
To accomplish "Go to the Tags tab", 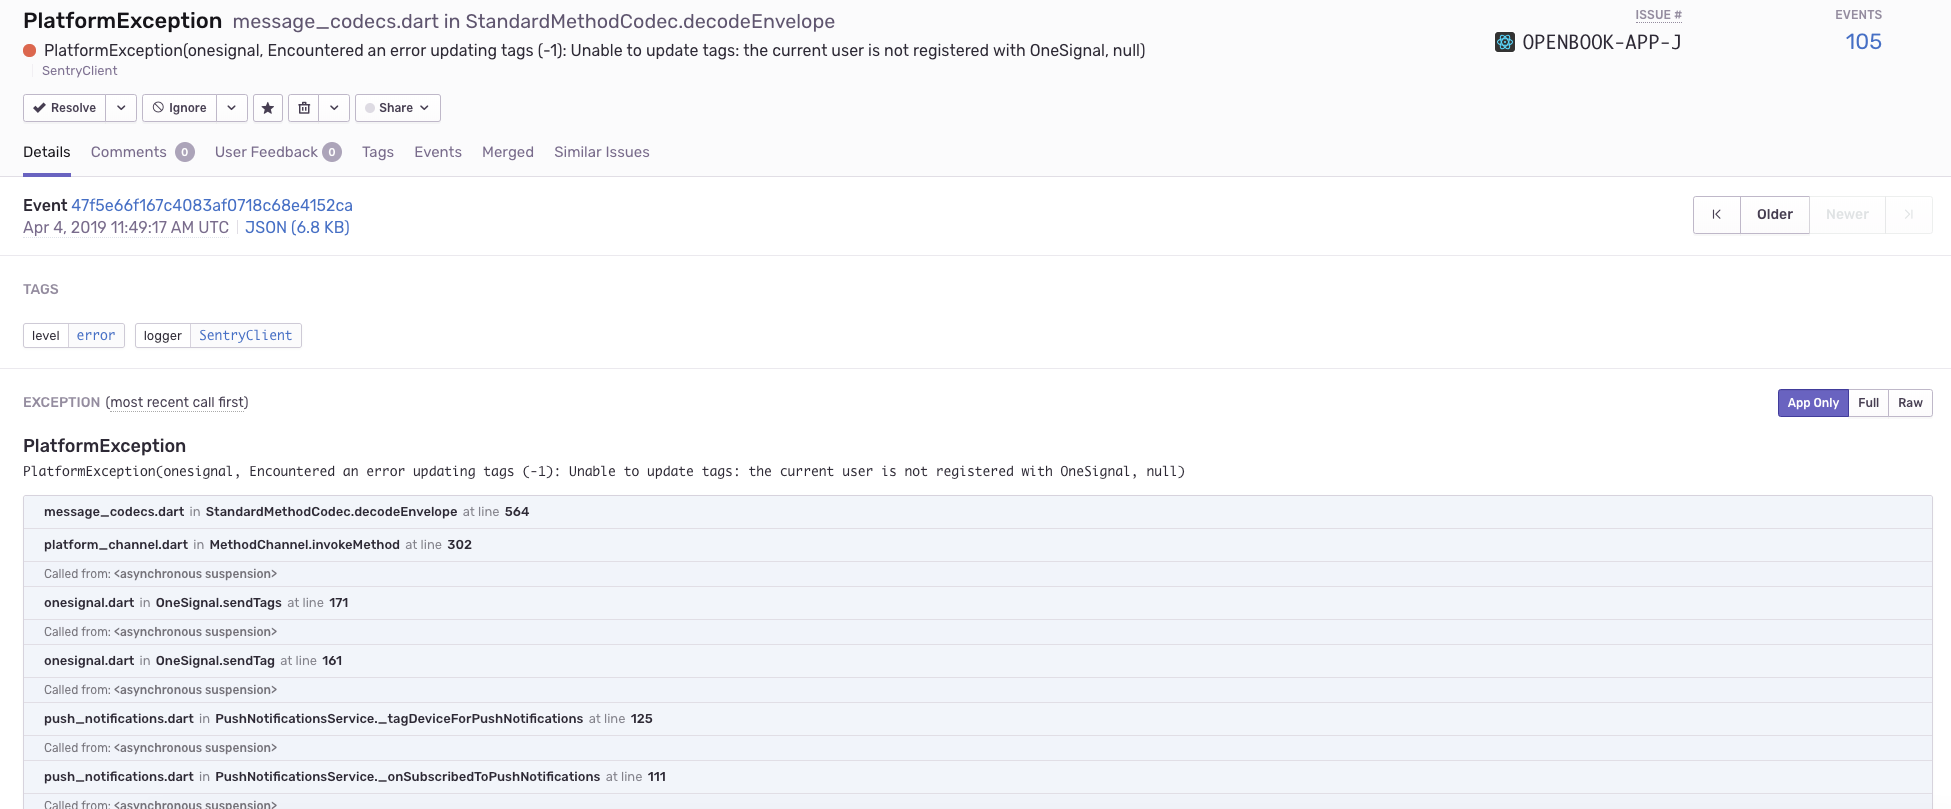I will pyautogui.click(x=378, y=152).
